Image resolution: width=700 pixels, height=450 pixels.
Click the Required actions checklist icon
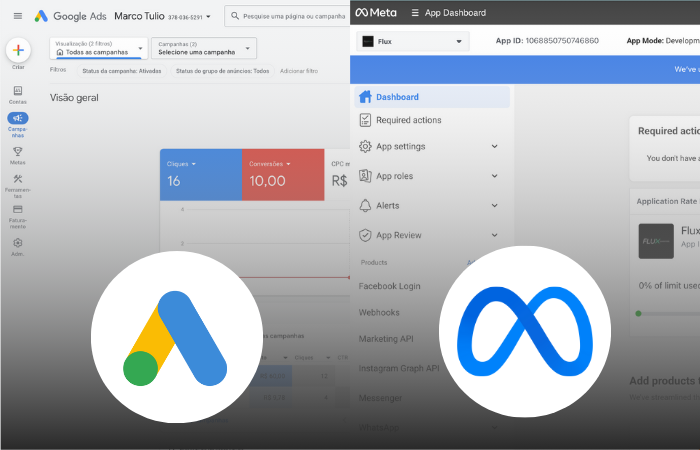coord(365,120)
